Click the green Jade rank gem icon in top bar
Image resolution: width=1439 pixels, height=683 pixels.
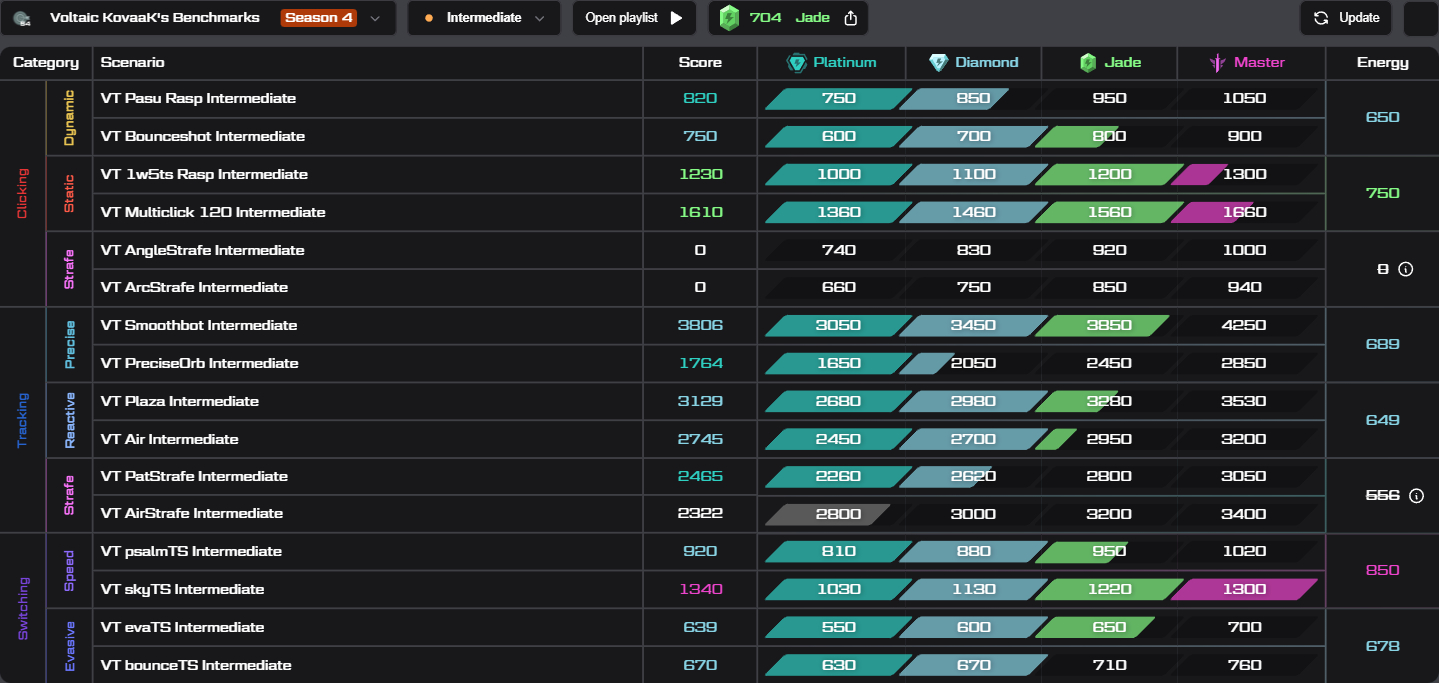(730, 18)
